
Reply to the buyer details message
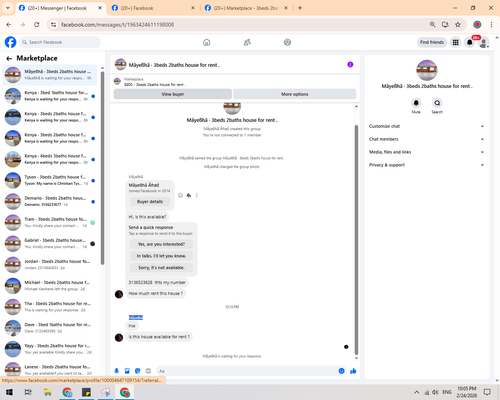189,195
